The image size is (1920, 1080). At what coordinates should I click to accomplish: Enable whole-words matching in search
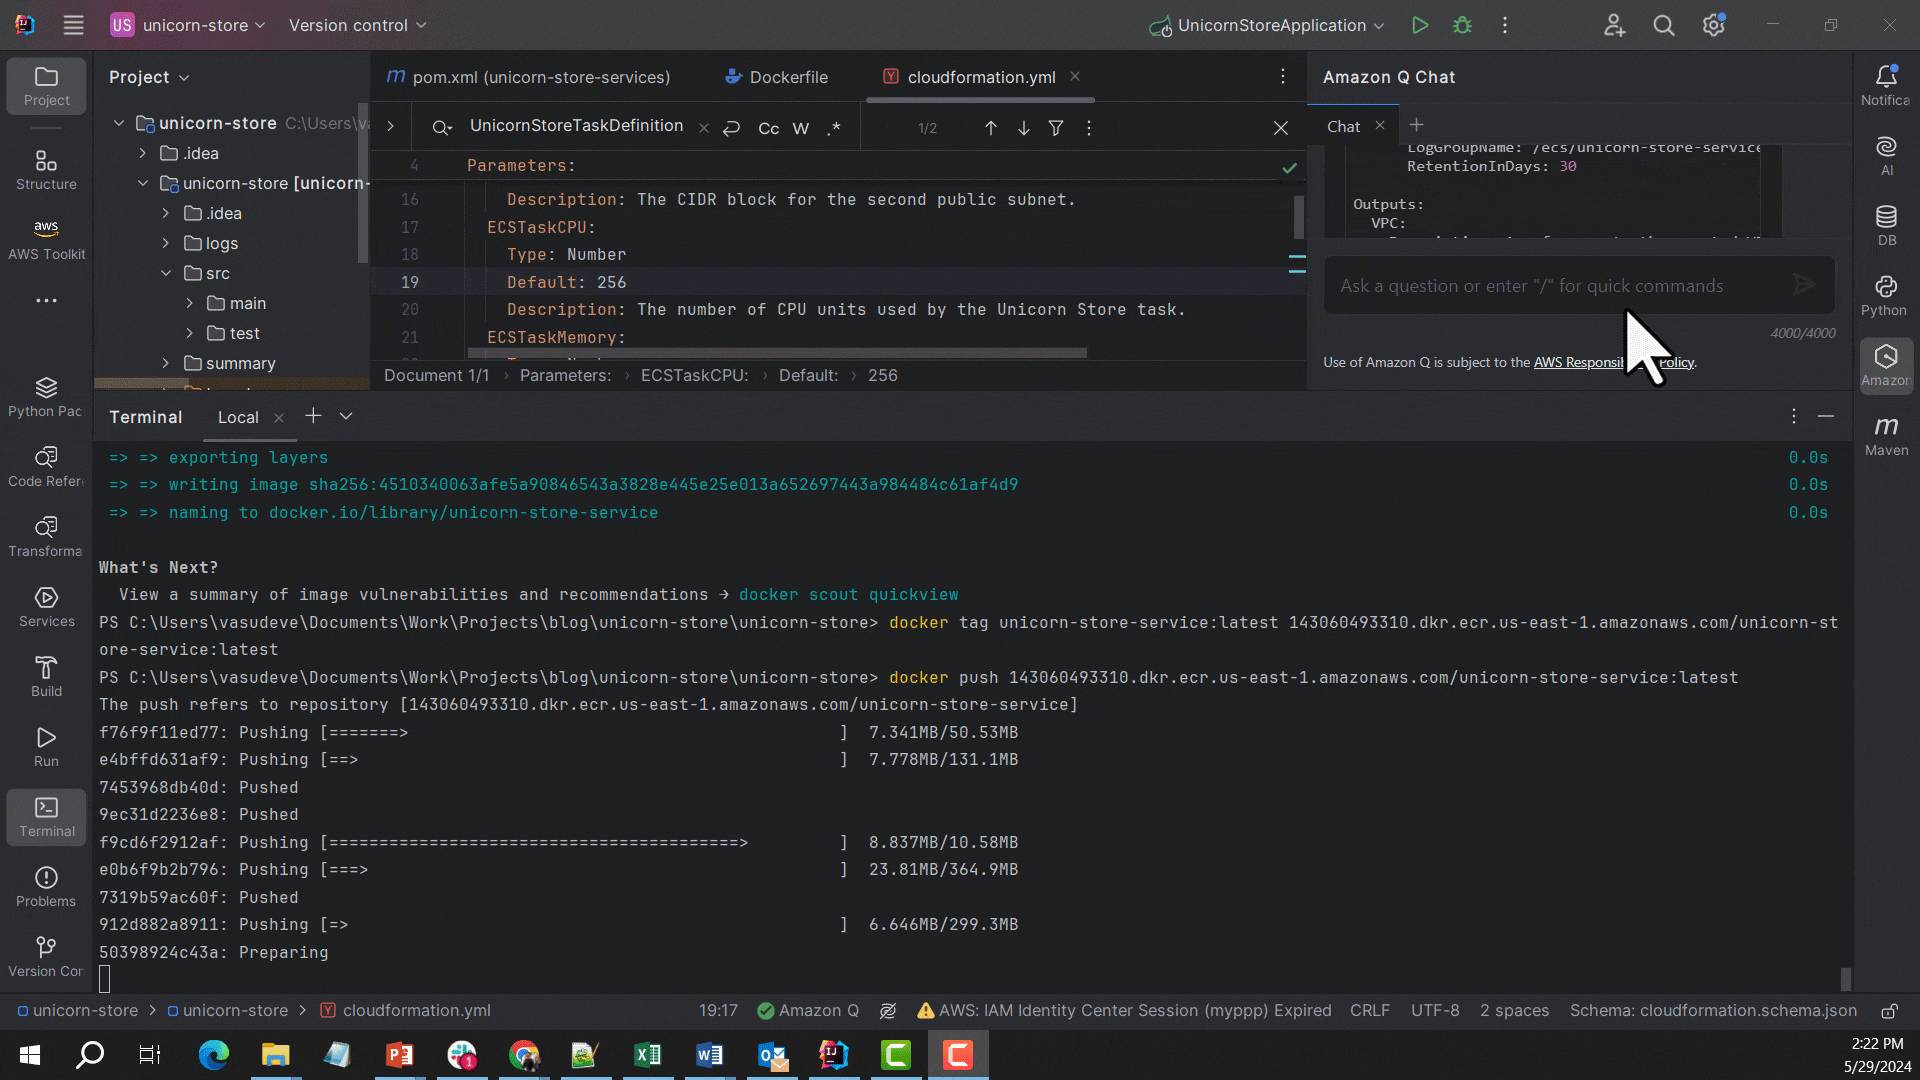(800, 128)
